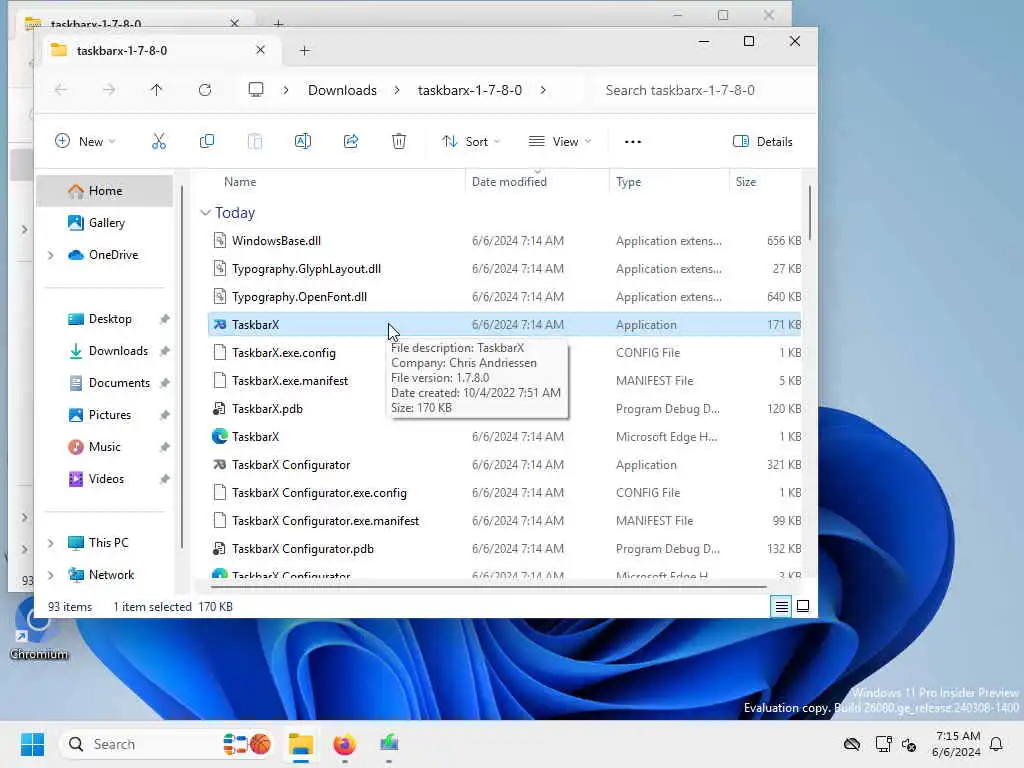This screenshot has width=1024, height=768.
Task: Click the Search taskbarx-1-7-8-0 field
Action: (x=703, y=90)
